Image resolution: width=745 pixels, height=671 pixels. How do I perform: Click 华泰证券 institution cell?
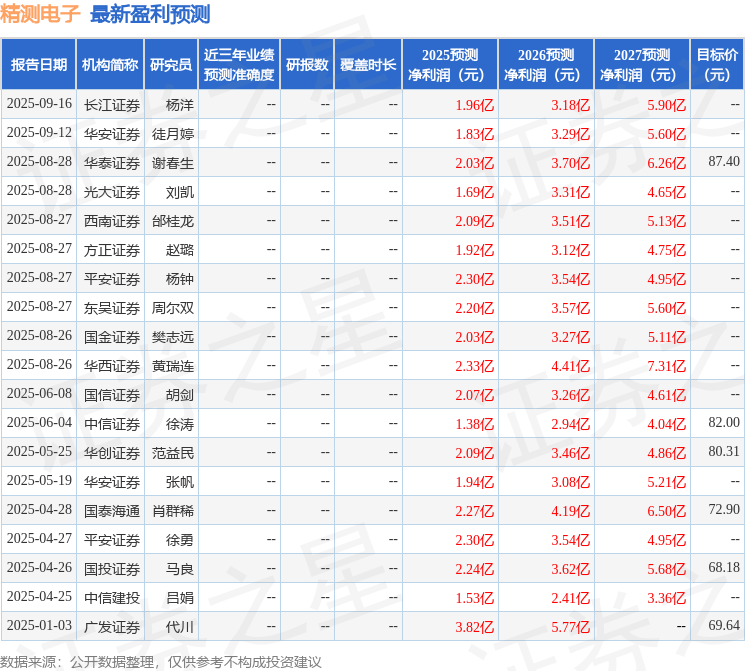(x=112, y=163)
